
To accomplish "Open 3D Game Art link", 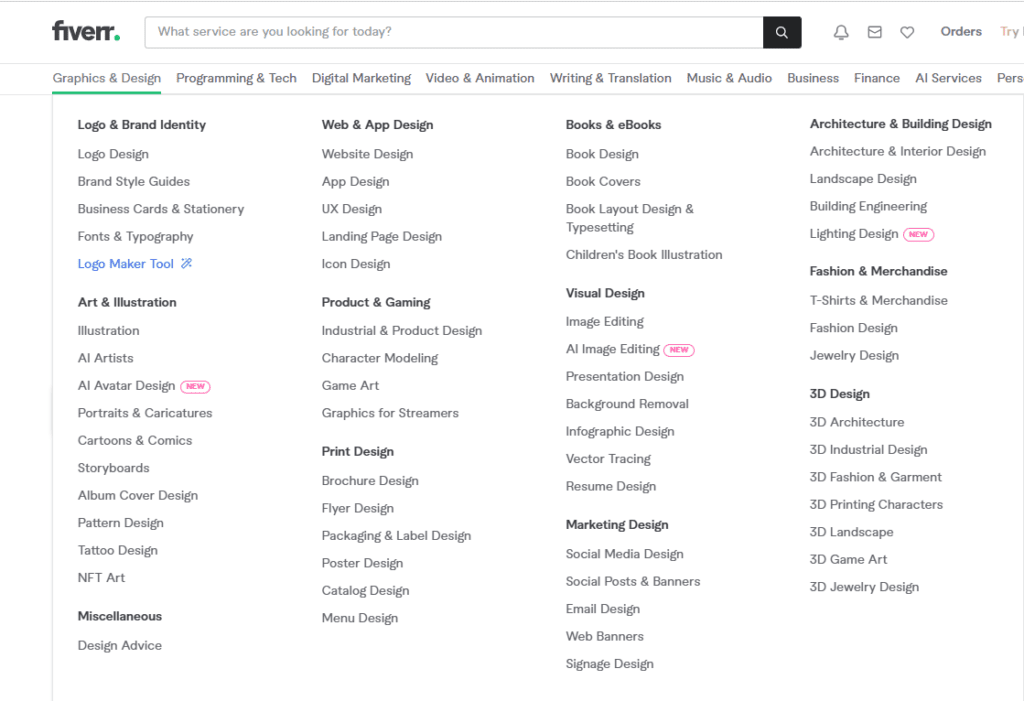I will click(847, 559).
